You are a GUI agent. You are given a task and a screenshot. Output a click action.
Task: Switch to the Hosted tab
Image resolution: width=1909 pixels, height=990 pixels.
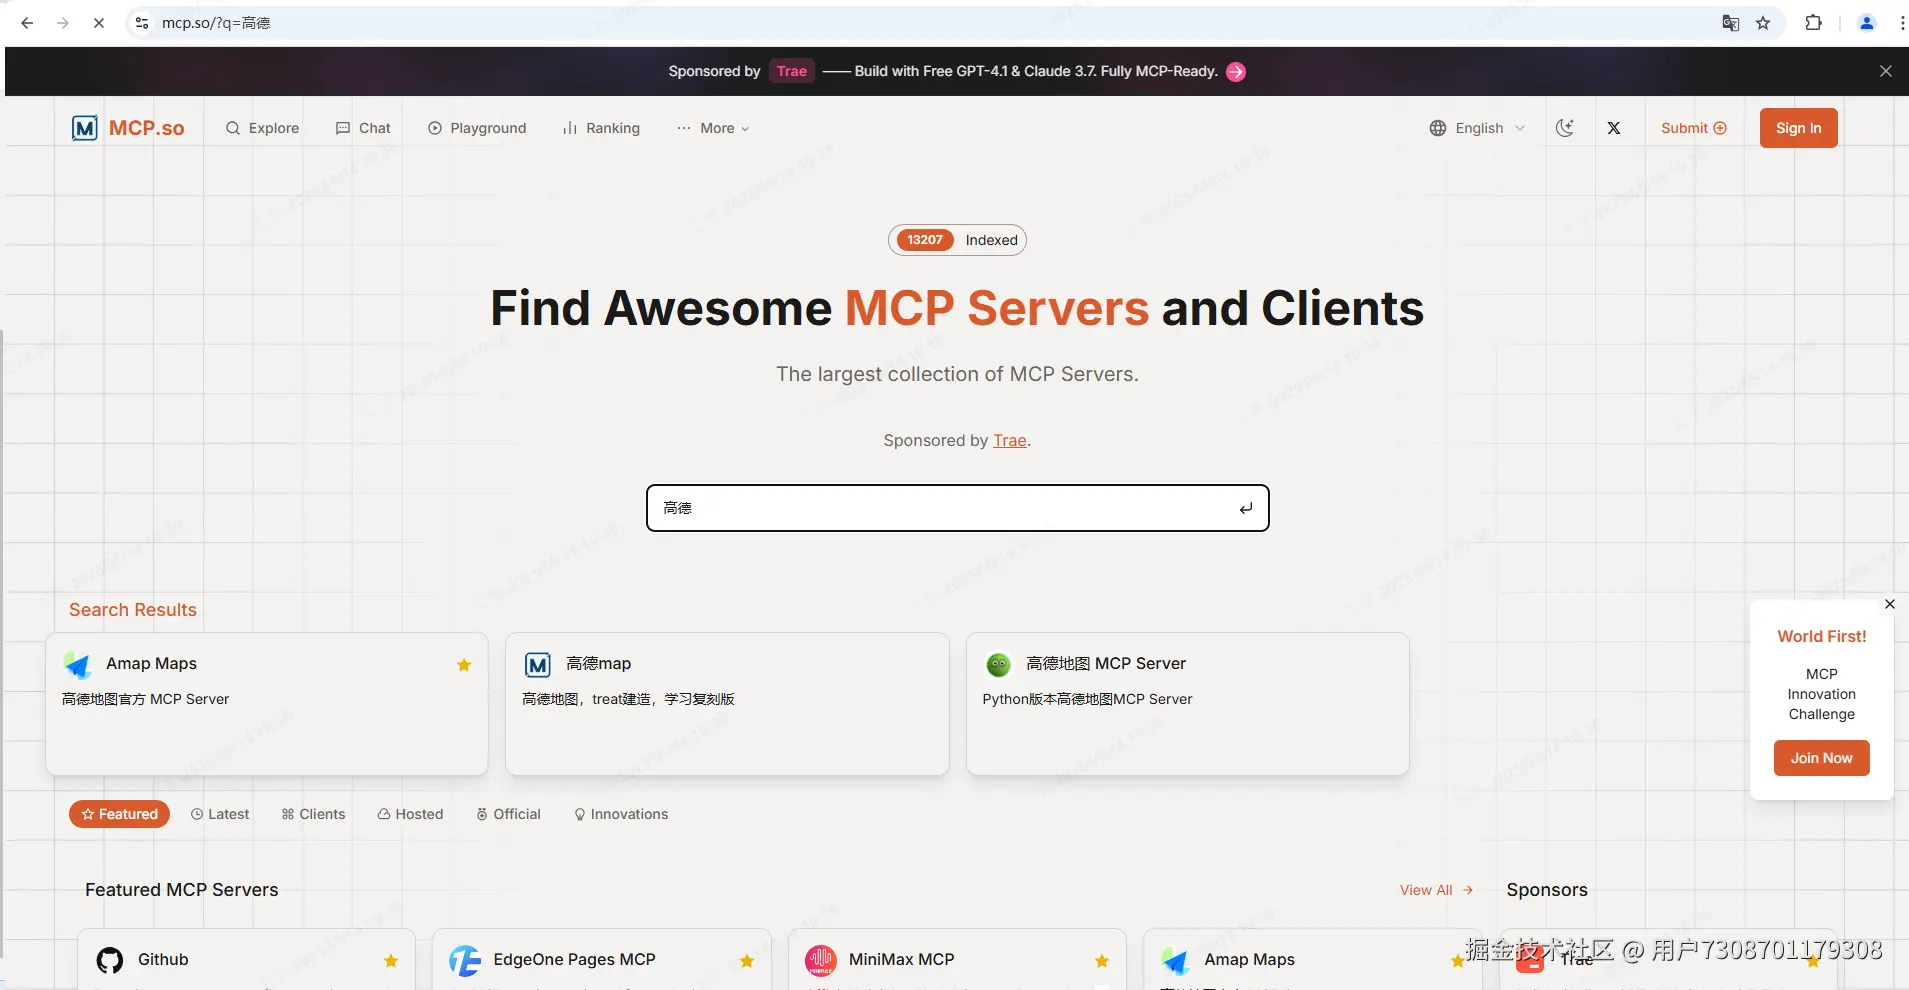coord(410,814)
